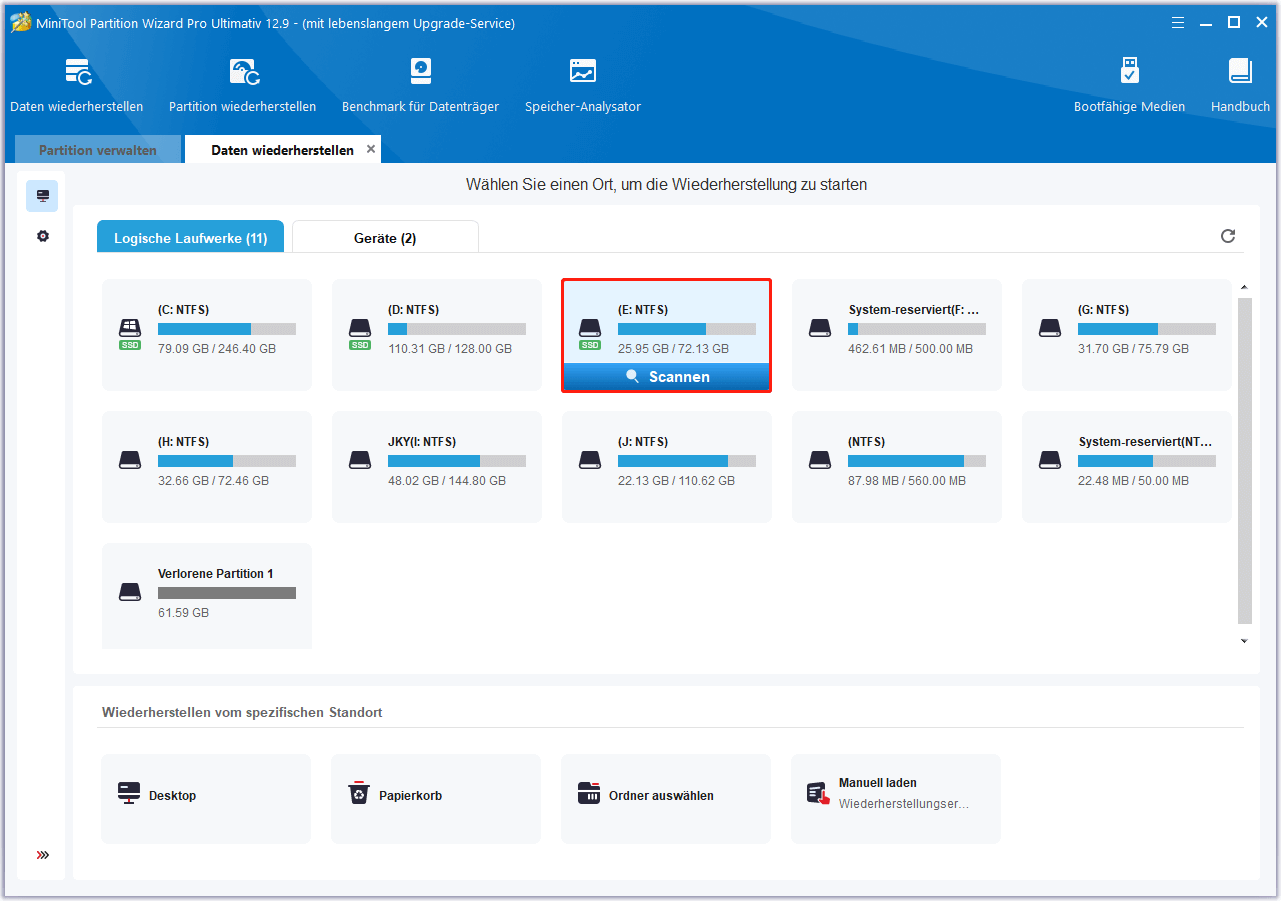The image size is (1281, 901).
Task: Click the J: drive usage bar
Action: coord(687,461)
